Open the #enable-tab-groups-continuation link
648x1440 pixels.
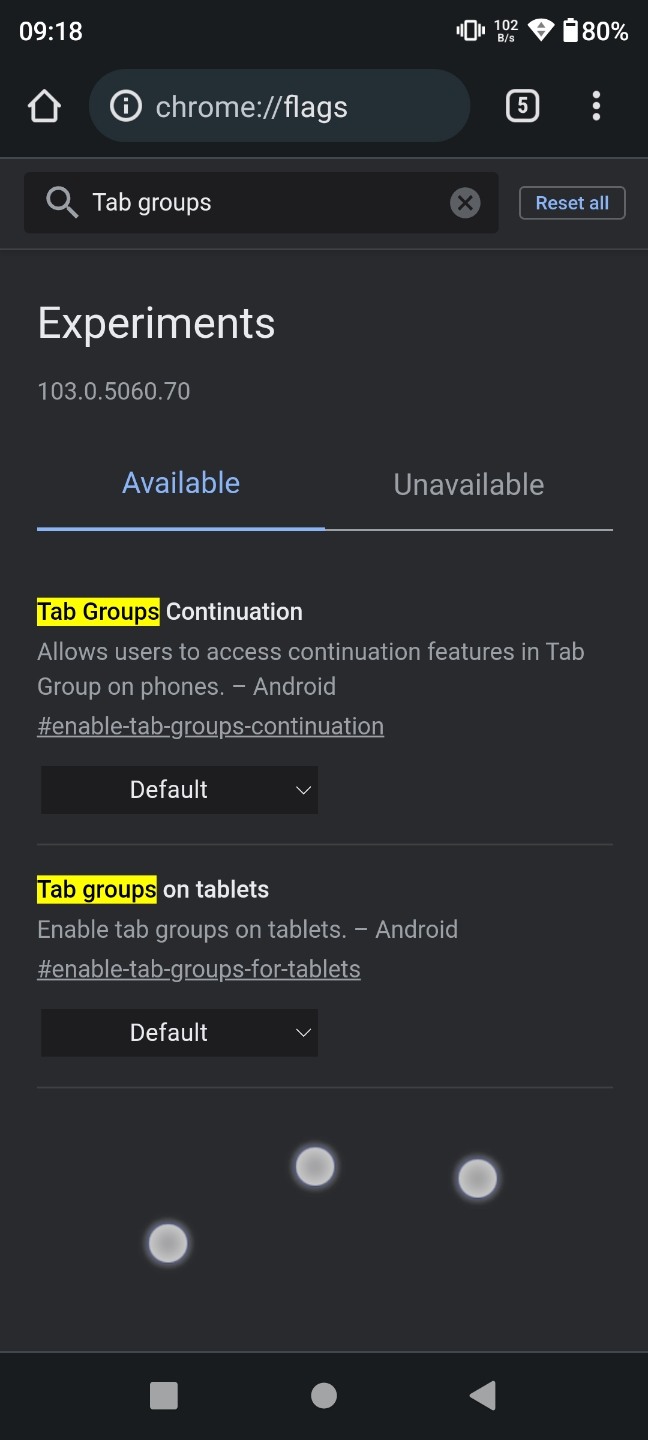click(211, 726)
